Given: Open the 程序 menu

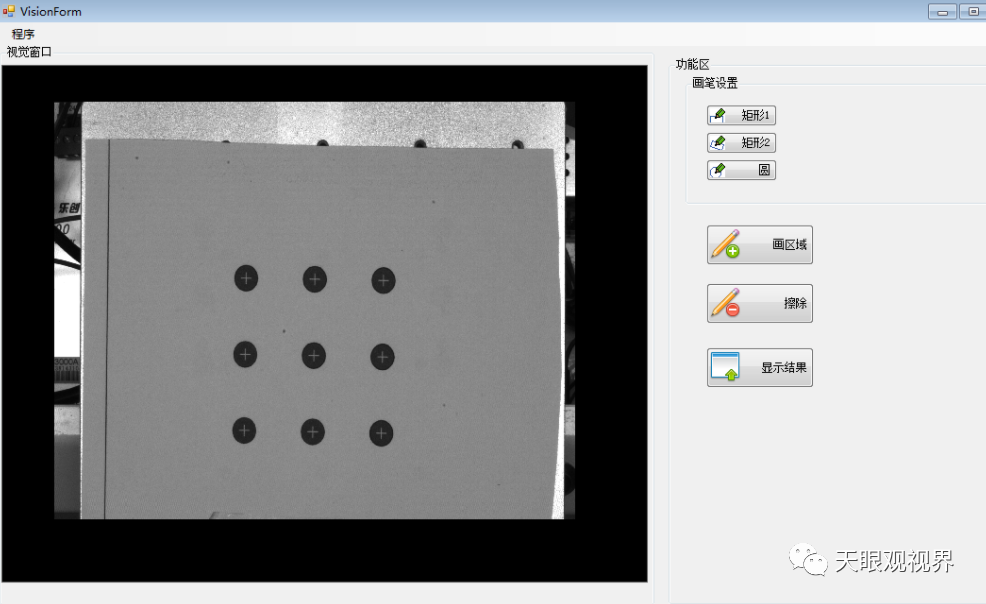Looking at the screenshot, I should click(23, 34).
